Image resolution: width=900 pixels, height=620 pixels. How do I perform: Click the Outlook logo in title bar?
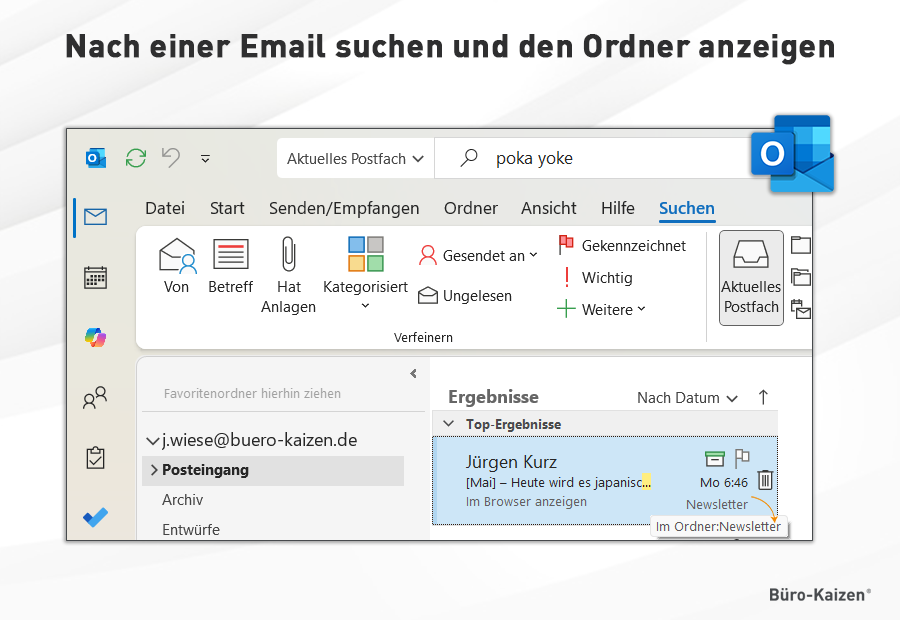click(96, 158)
